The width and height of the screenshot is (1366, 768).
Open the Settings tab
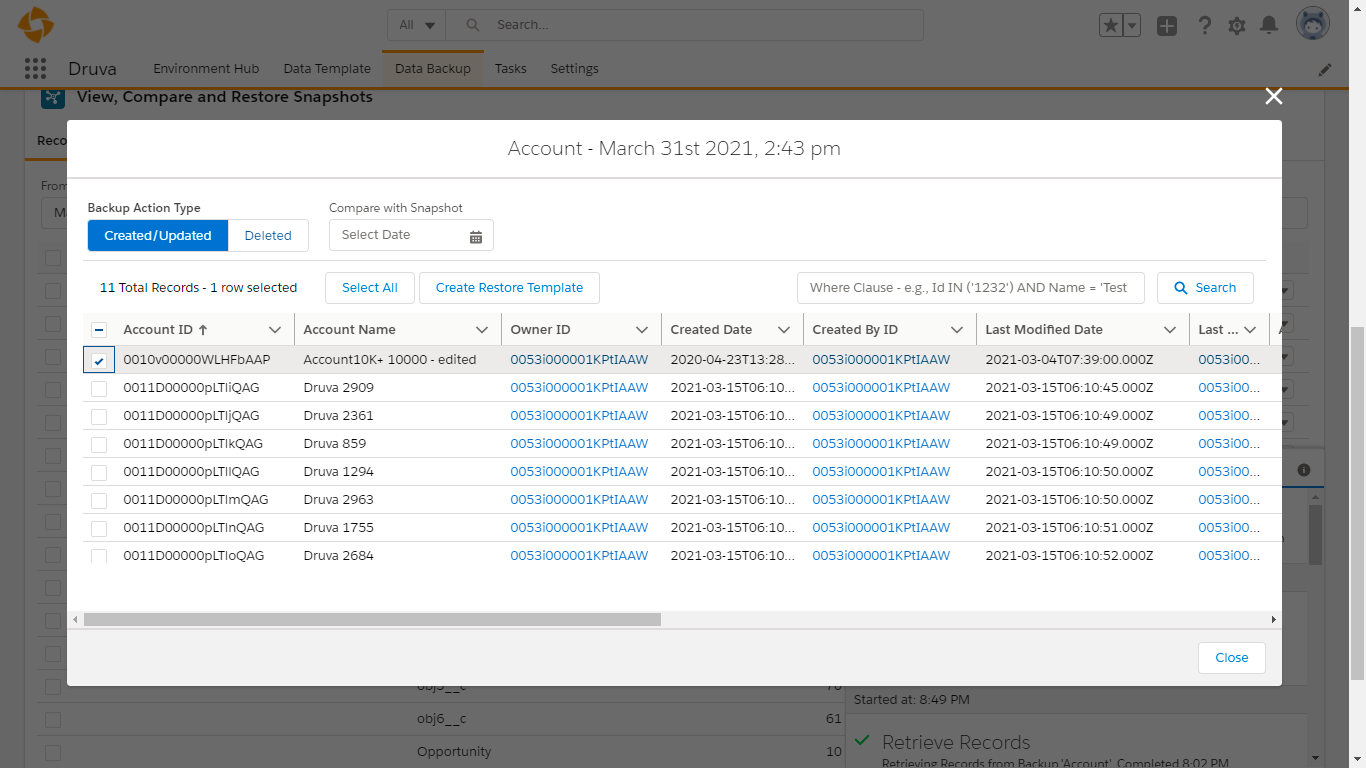pos(575,69)
